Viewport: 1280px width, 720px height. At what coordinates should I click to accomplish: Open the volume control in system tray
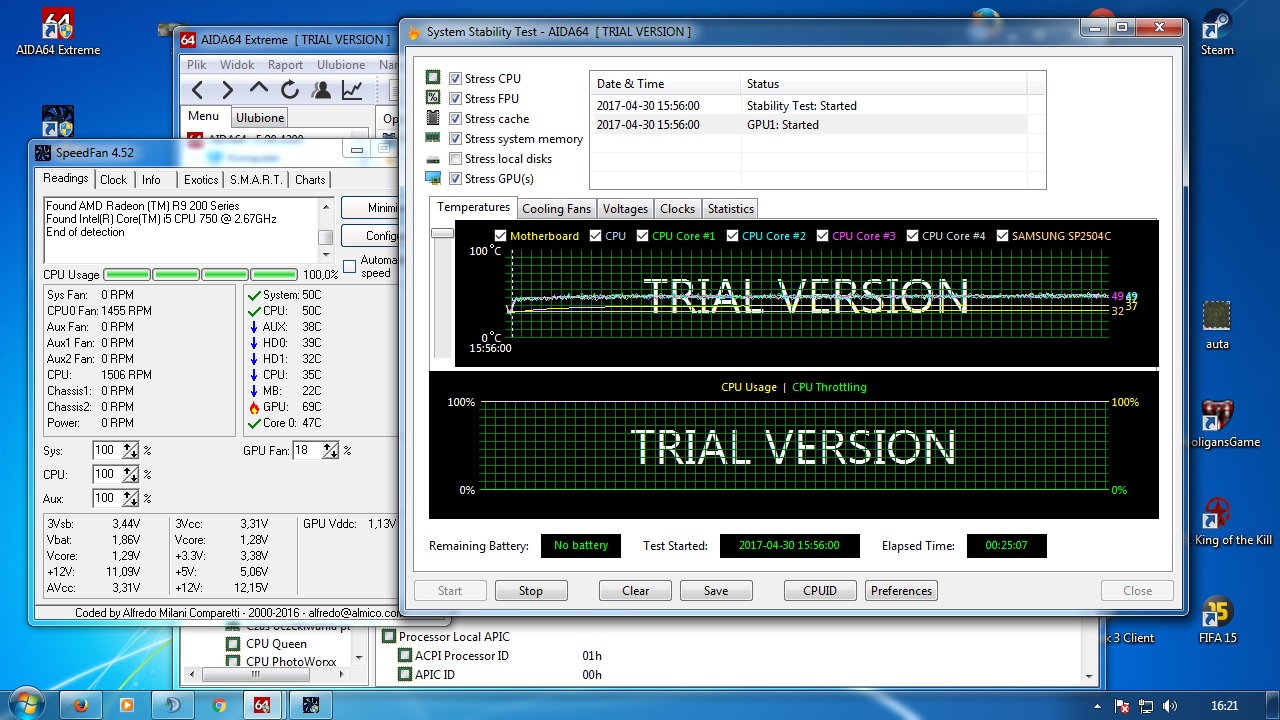tap(1169, 706)
